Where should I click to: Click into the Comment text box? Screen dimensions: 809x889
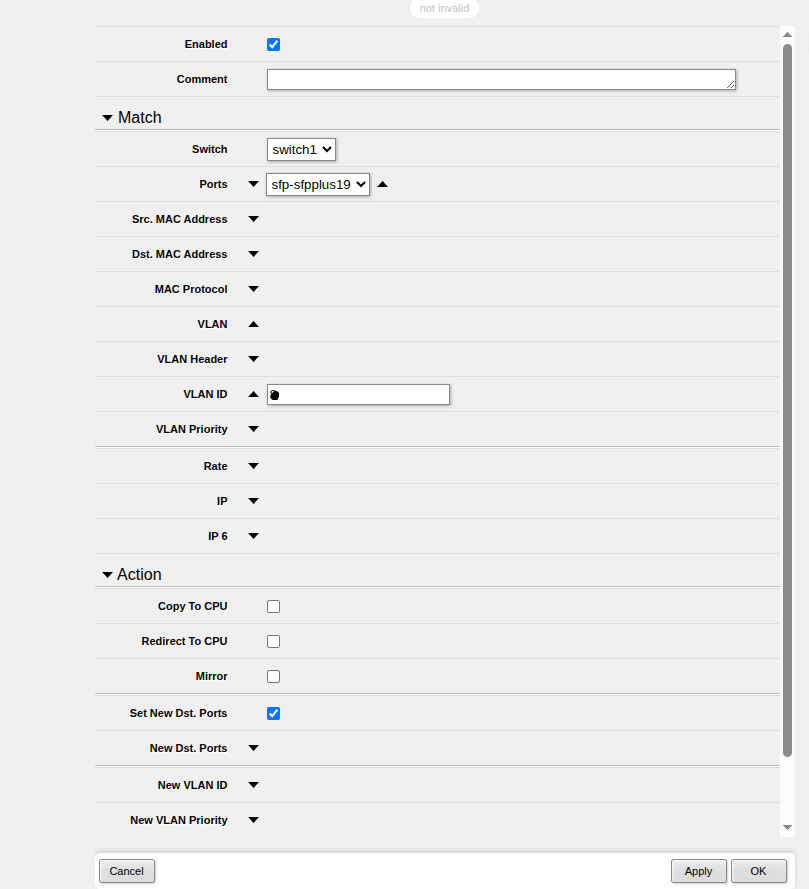(x=500, y=79)
